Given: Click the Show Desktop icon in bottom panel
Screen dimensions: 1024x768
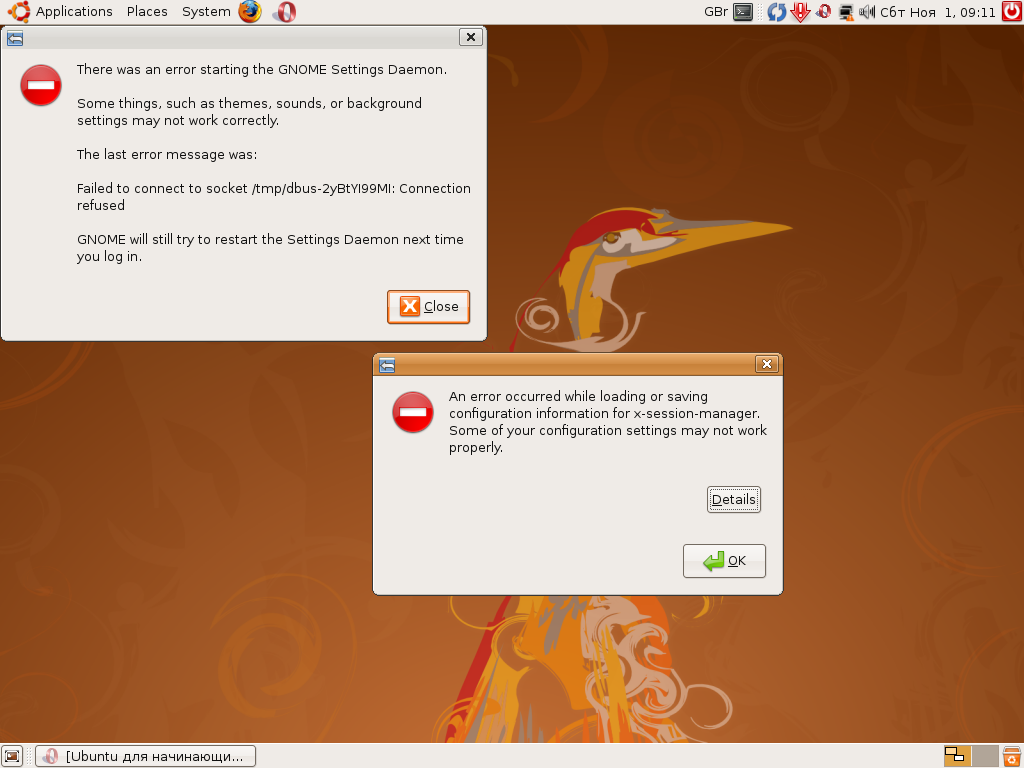Looking at the screenshot, I should coord(12,756).
